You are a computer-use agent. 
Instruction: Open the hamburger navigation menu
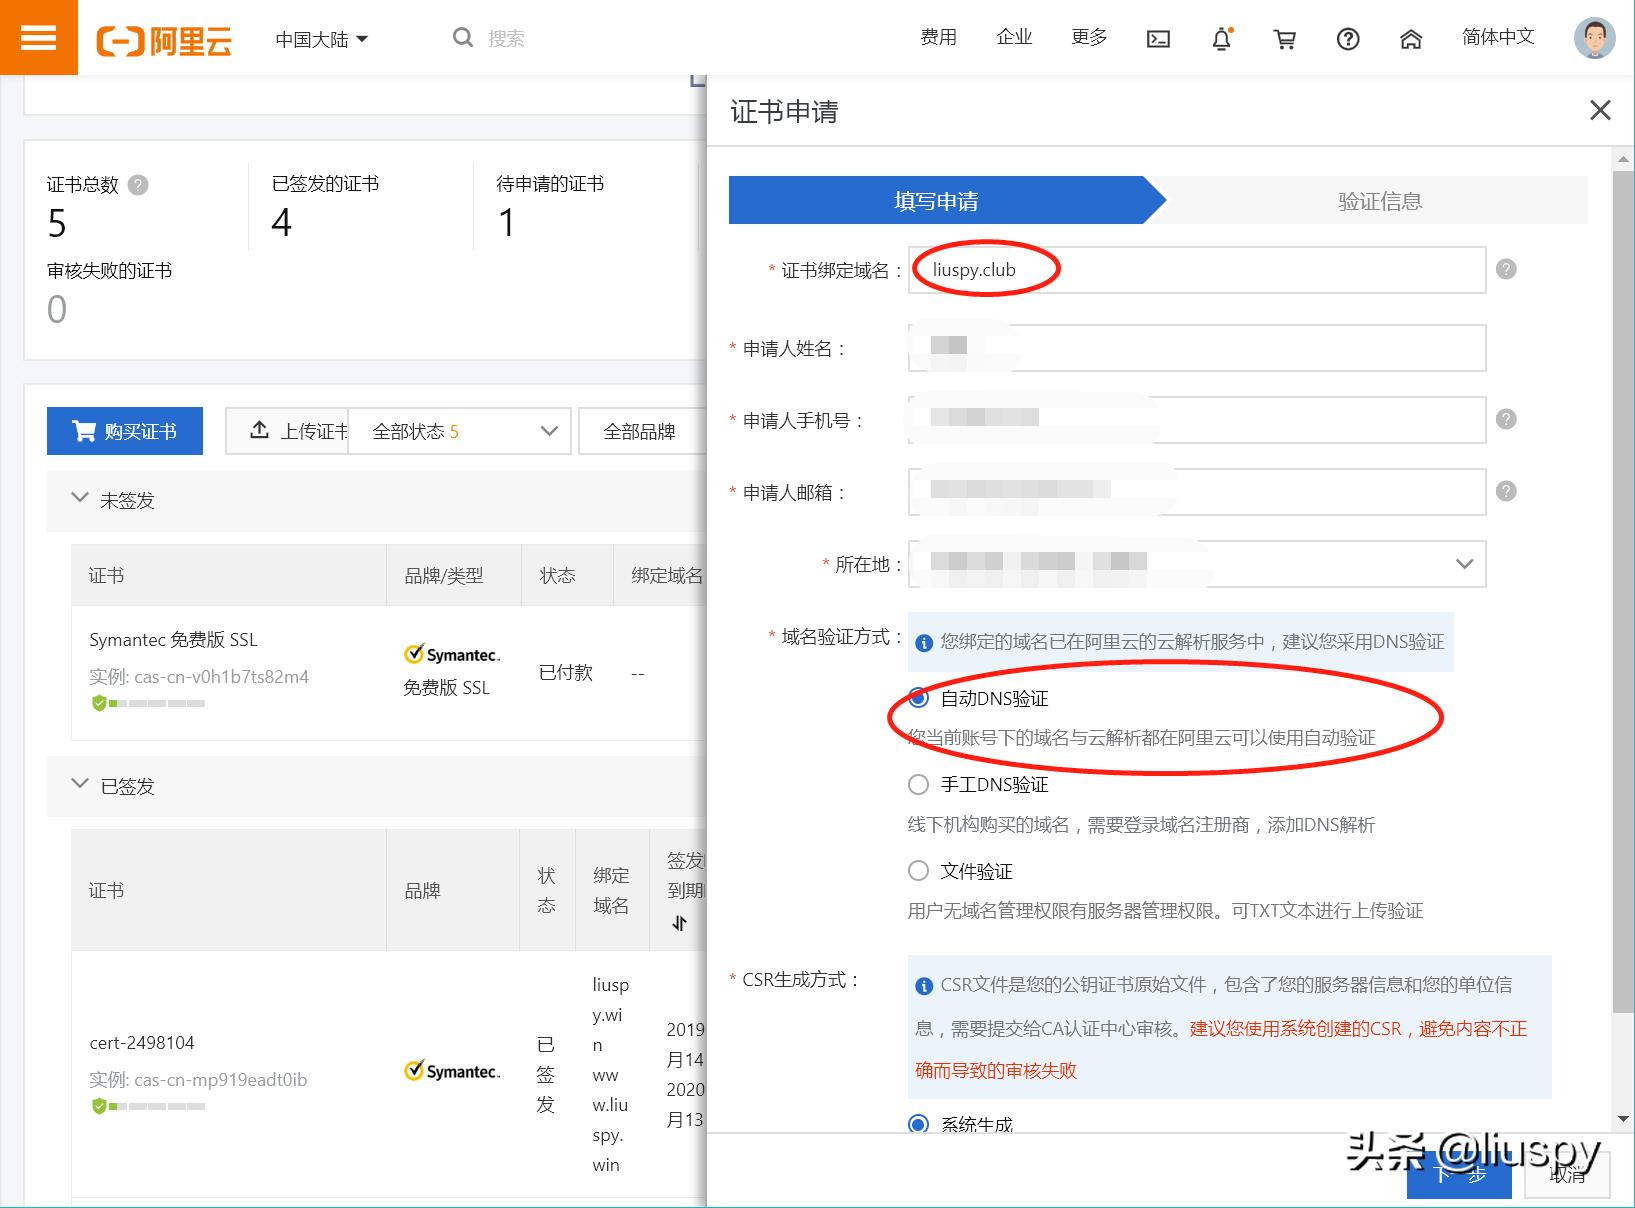coord(39,37)
